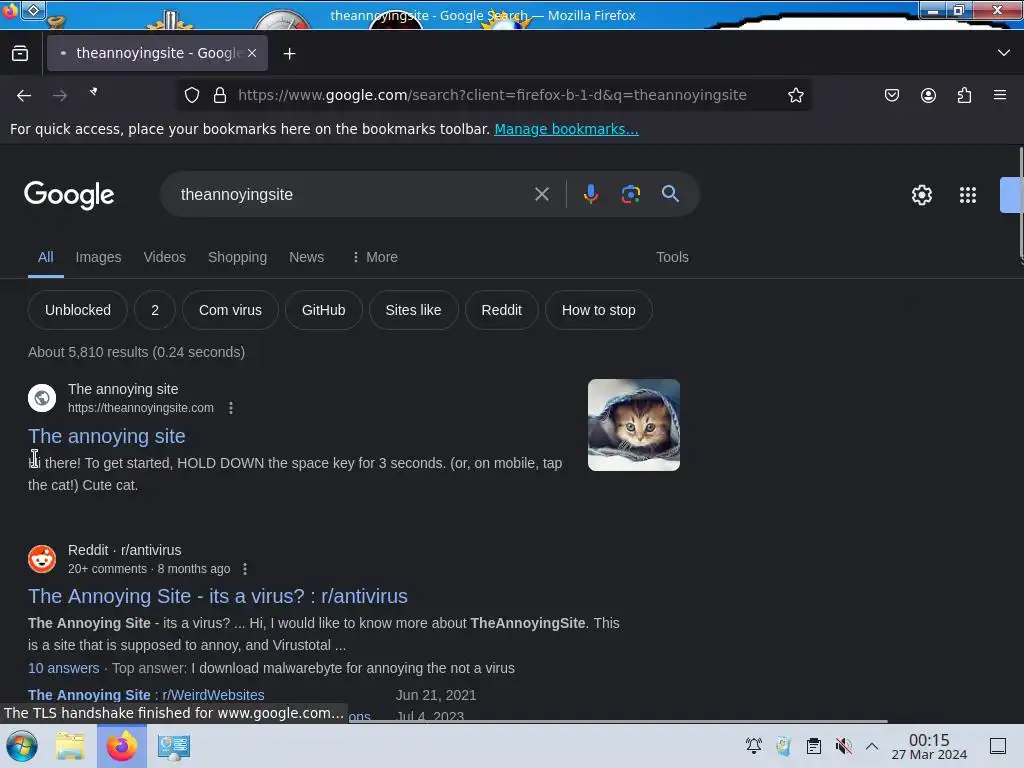Switch to the Images tab
1024x768 pixels.
(x=98, y=257)
